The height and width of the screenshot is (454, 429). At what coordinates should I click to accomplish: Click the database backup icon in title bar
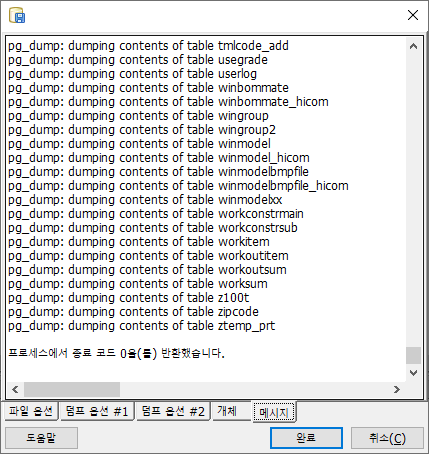coord(17,15)
